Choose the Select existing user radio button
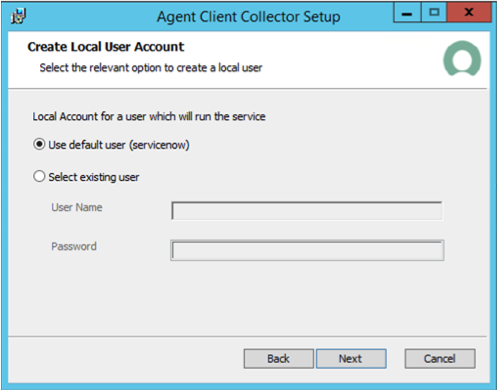The height and width of the screenshot is (390, 497). pos(39,177)
